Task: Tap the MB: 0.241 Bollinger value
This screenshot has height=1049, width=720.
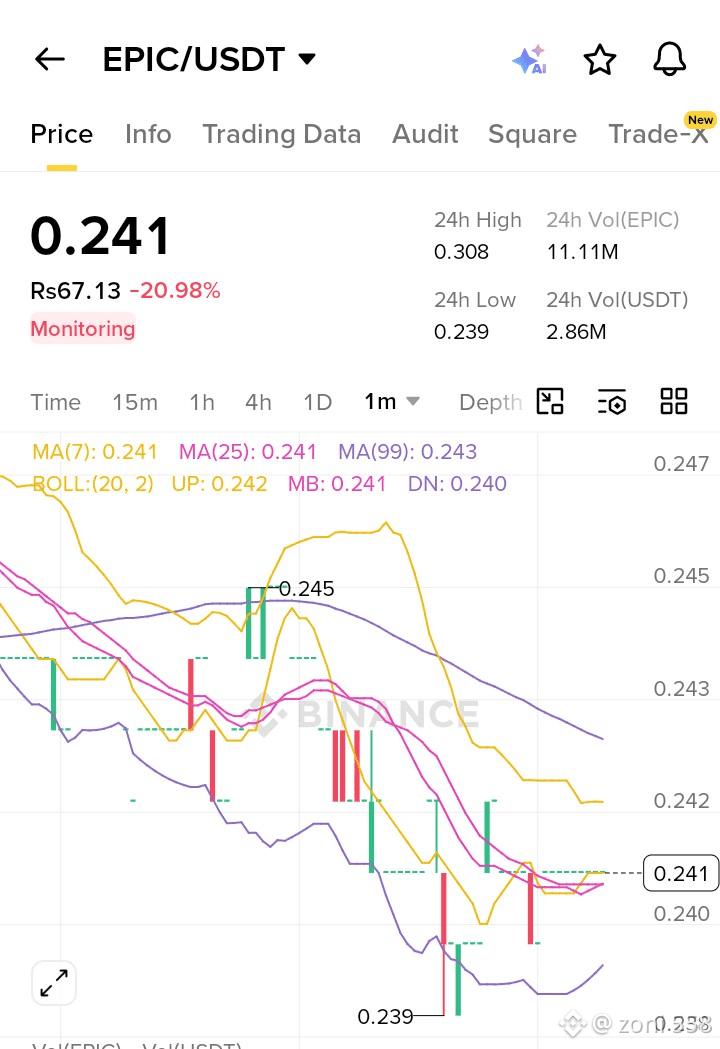Action: pos(337,484)
